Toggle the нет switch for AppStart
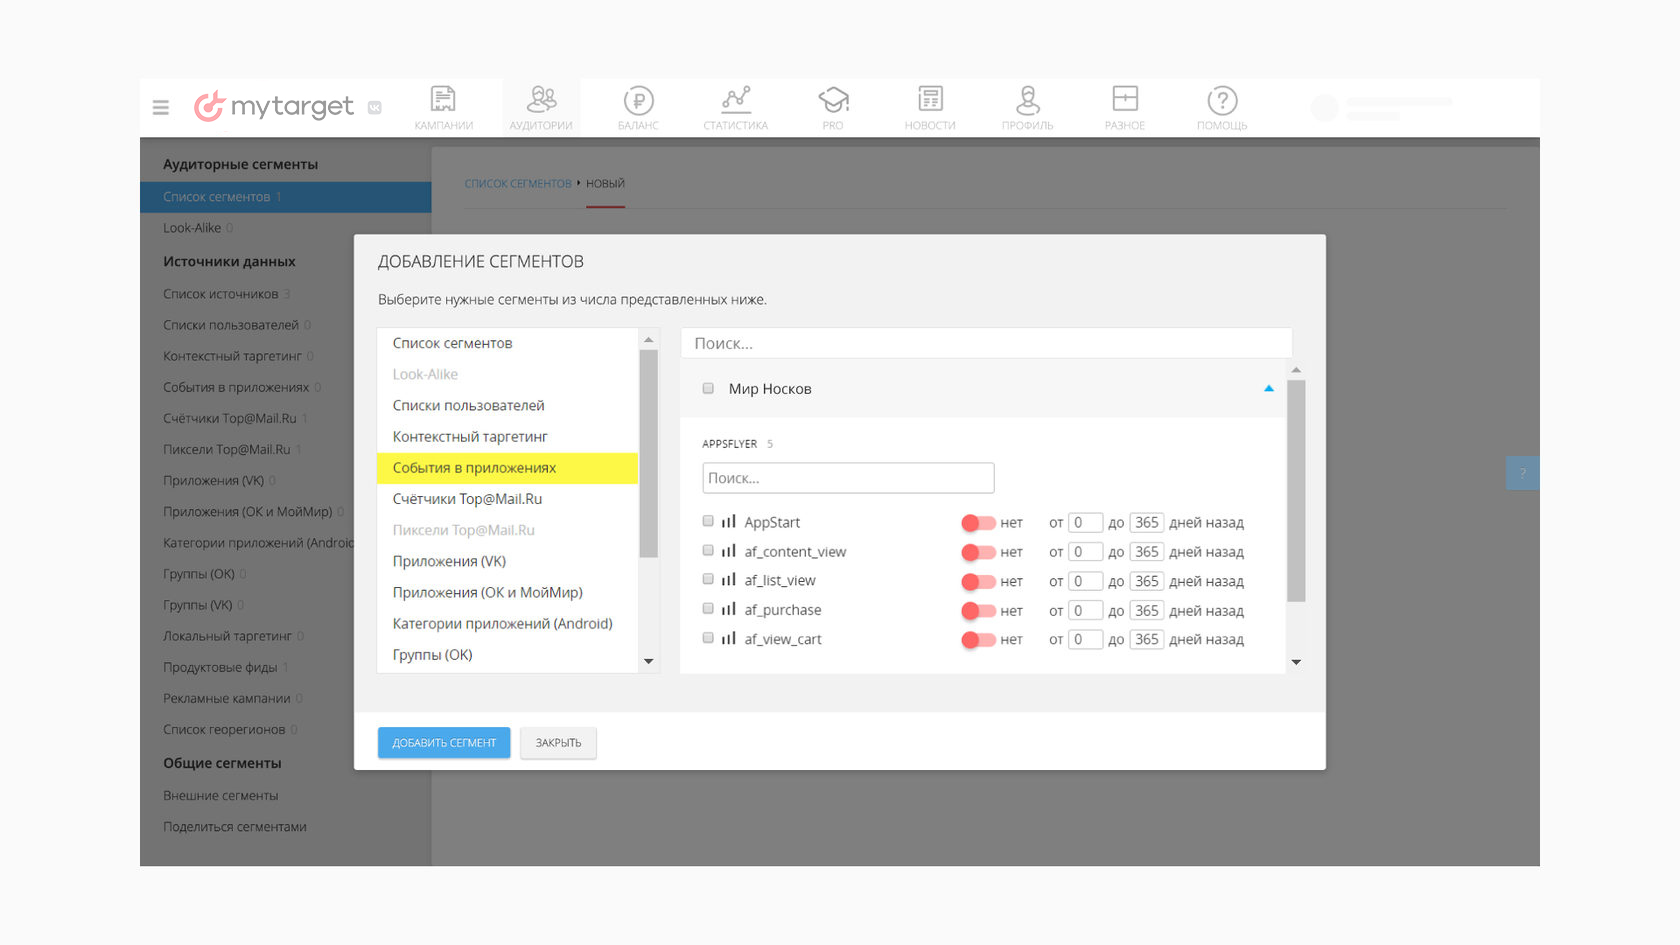1680x945 pixels. (x=978, y=522)
